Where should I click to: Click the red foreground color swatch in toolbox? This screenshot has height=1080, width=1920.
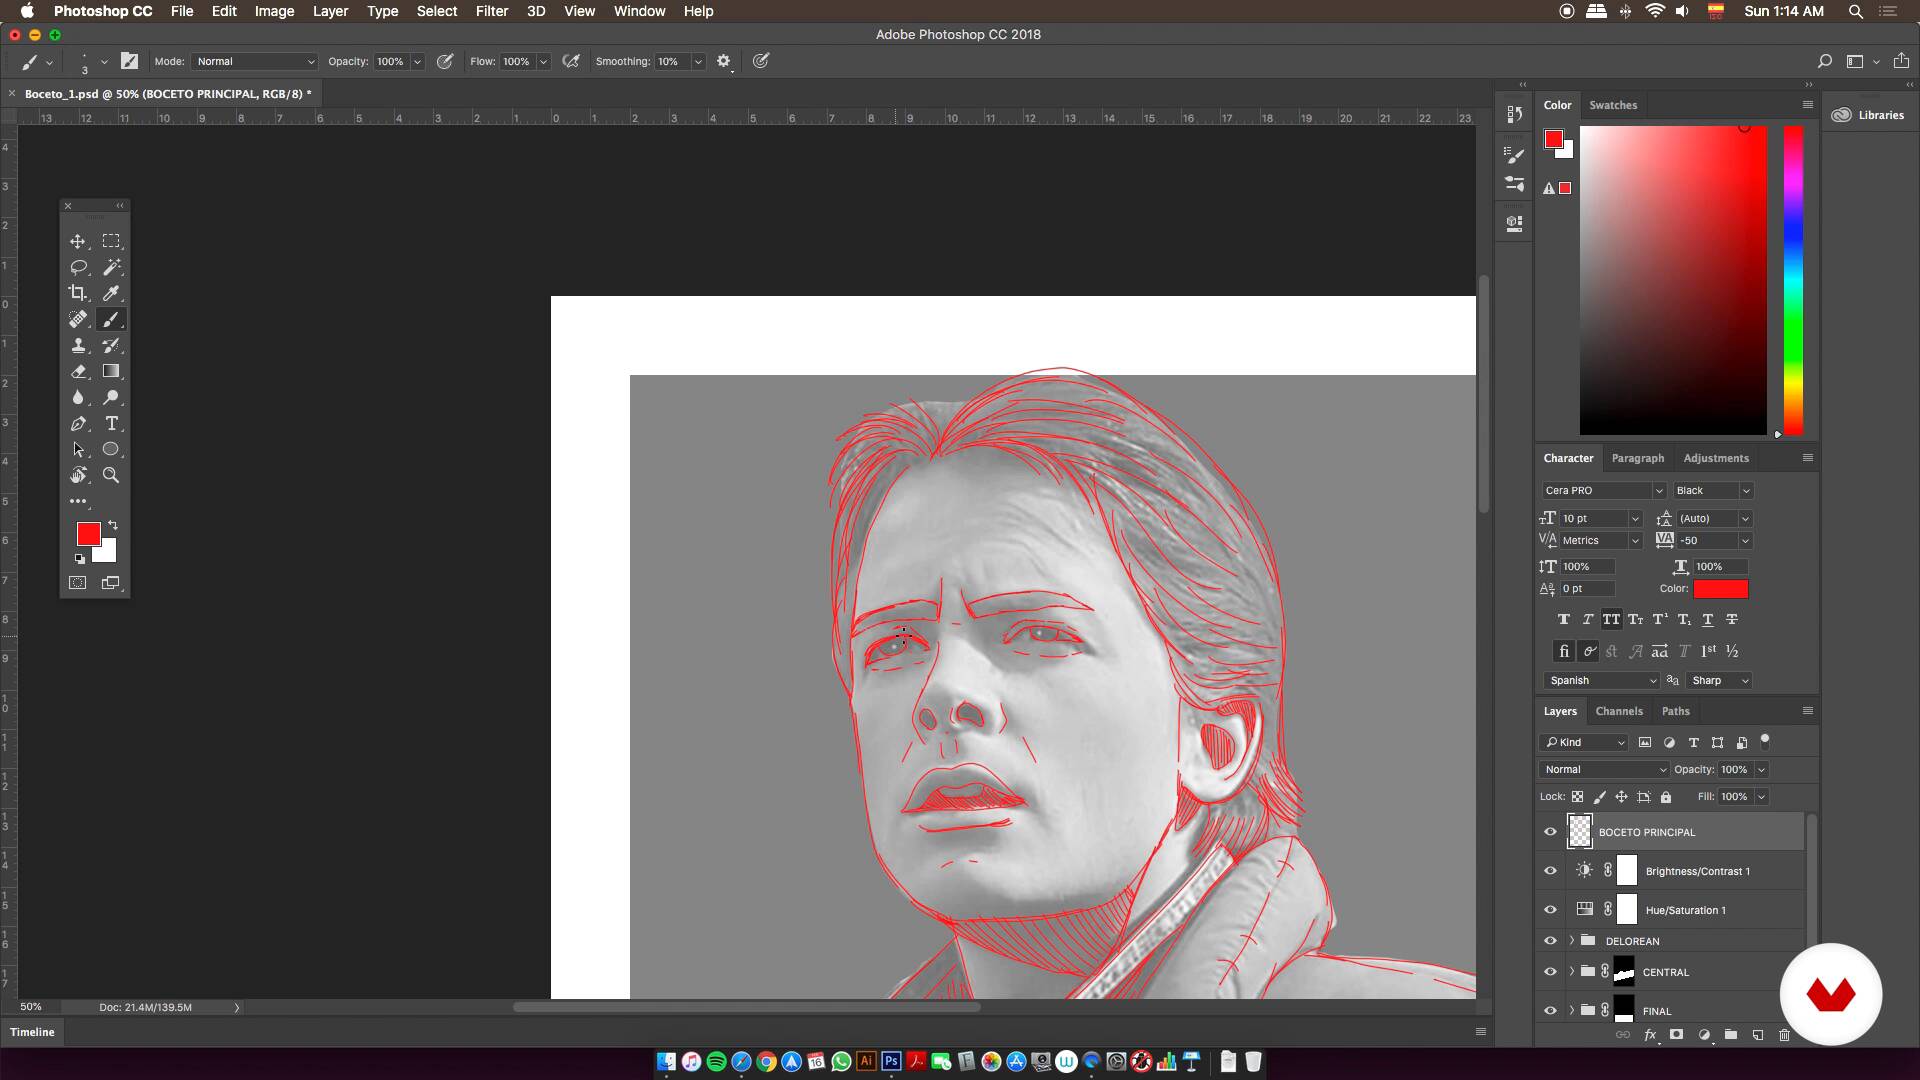pyautogui.click(x=89, y=534)
